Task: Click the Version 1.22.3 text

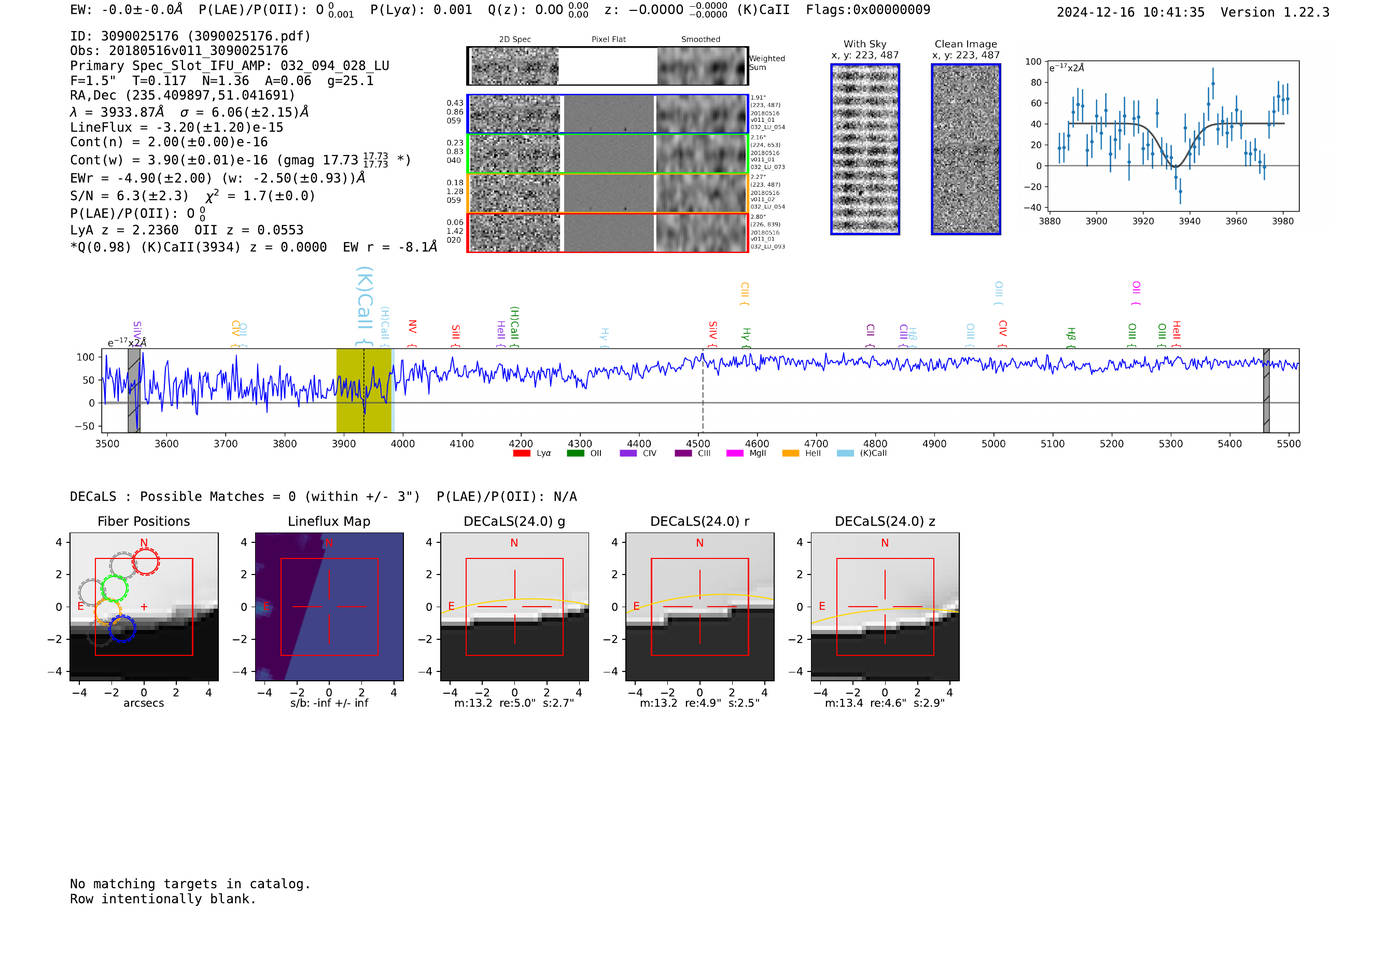Action: (x=1275, y=12)
